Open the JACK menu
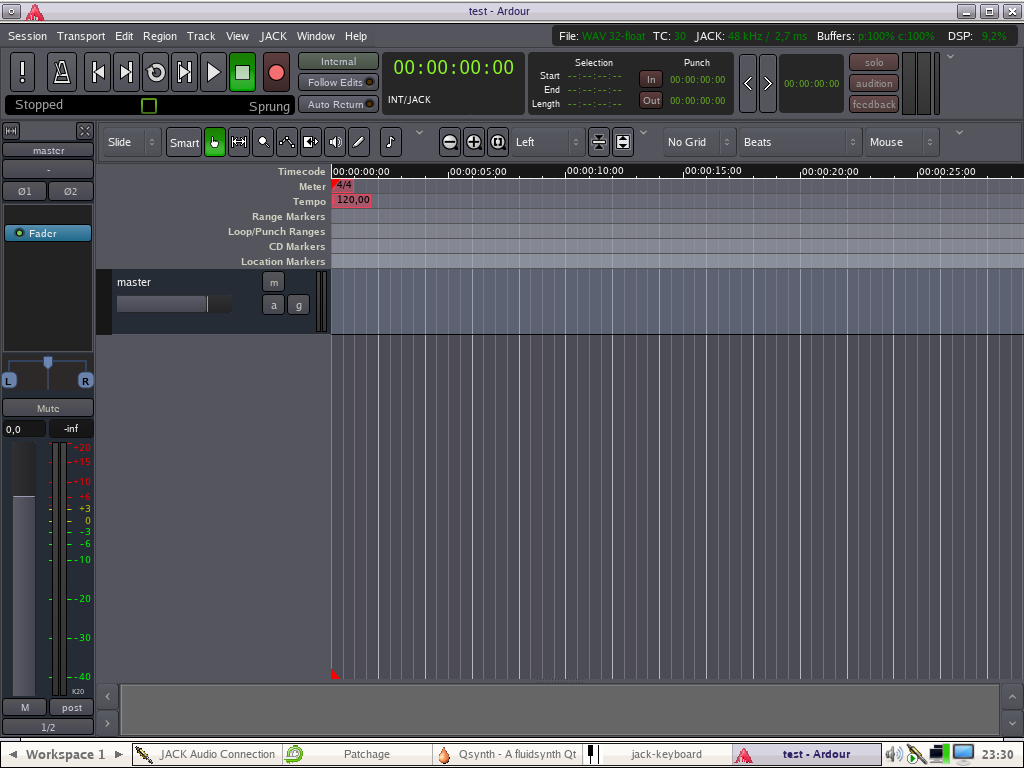Image resolution: width=1024 pixels, height=768 pixels. pyautogui.click(x=273, y=36)
